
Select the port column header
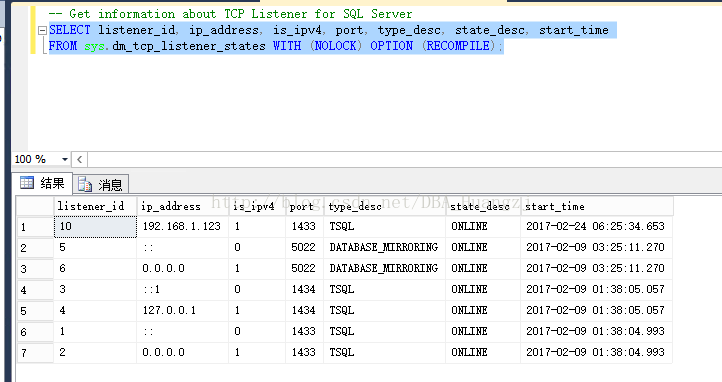(x=305, y=206)
